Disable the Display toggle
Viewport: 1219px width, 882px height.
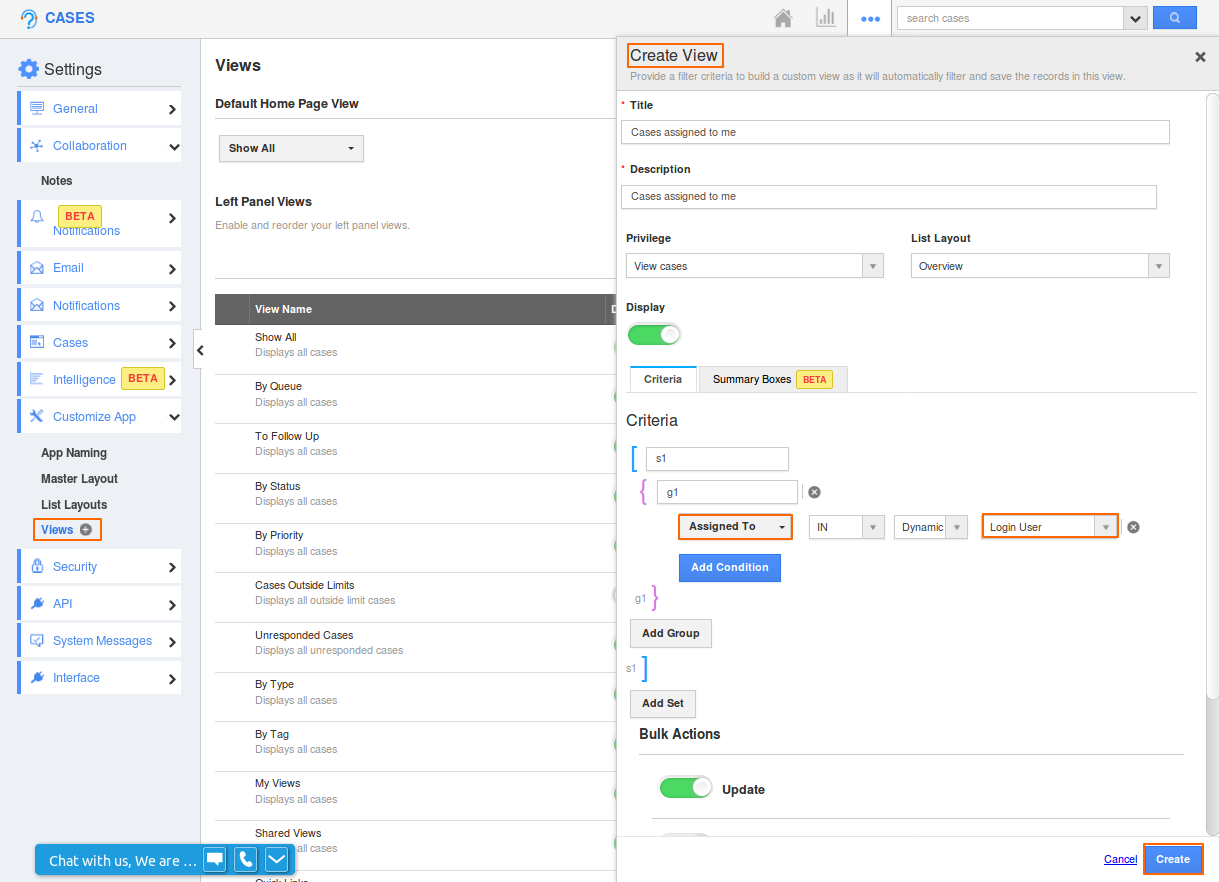click(x=654, y=334)
